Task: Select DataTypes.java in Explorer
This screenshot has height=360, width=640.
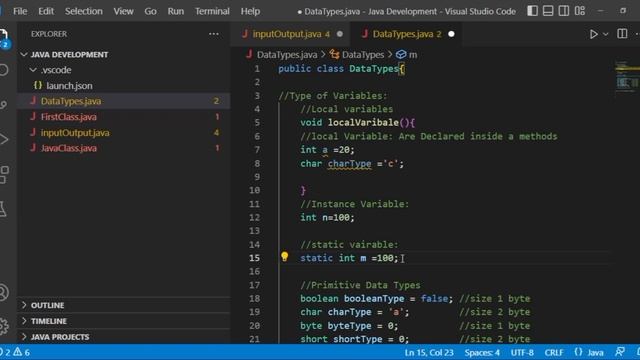Action: [123, 101]
